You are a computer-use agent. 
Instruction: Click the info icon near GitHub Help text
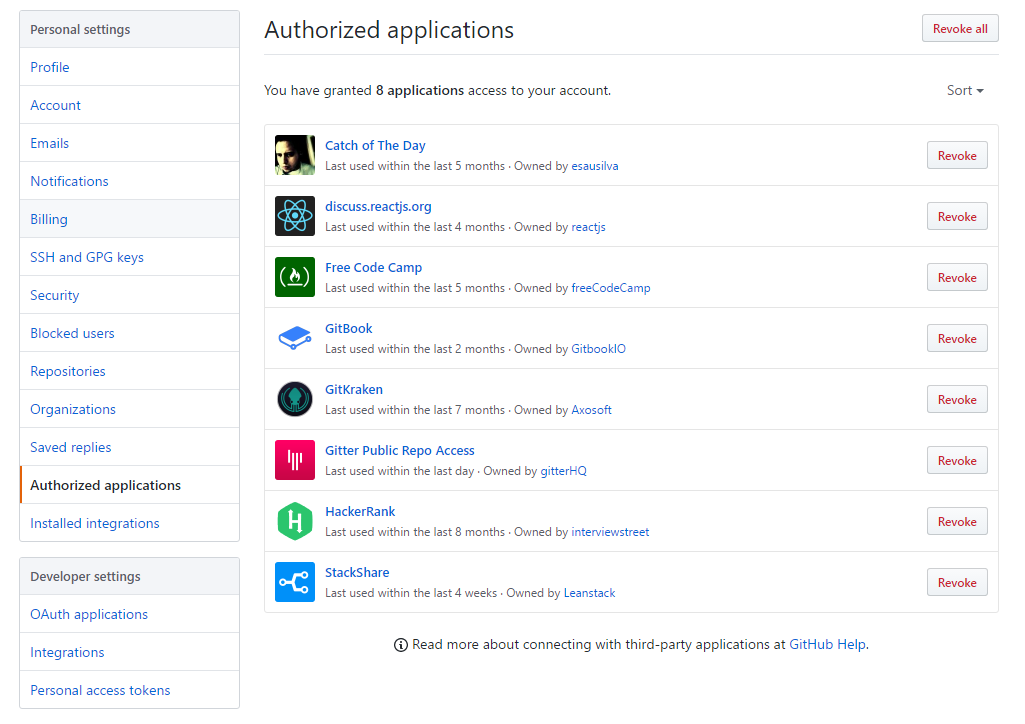[x=400, y=644]
